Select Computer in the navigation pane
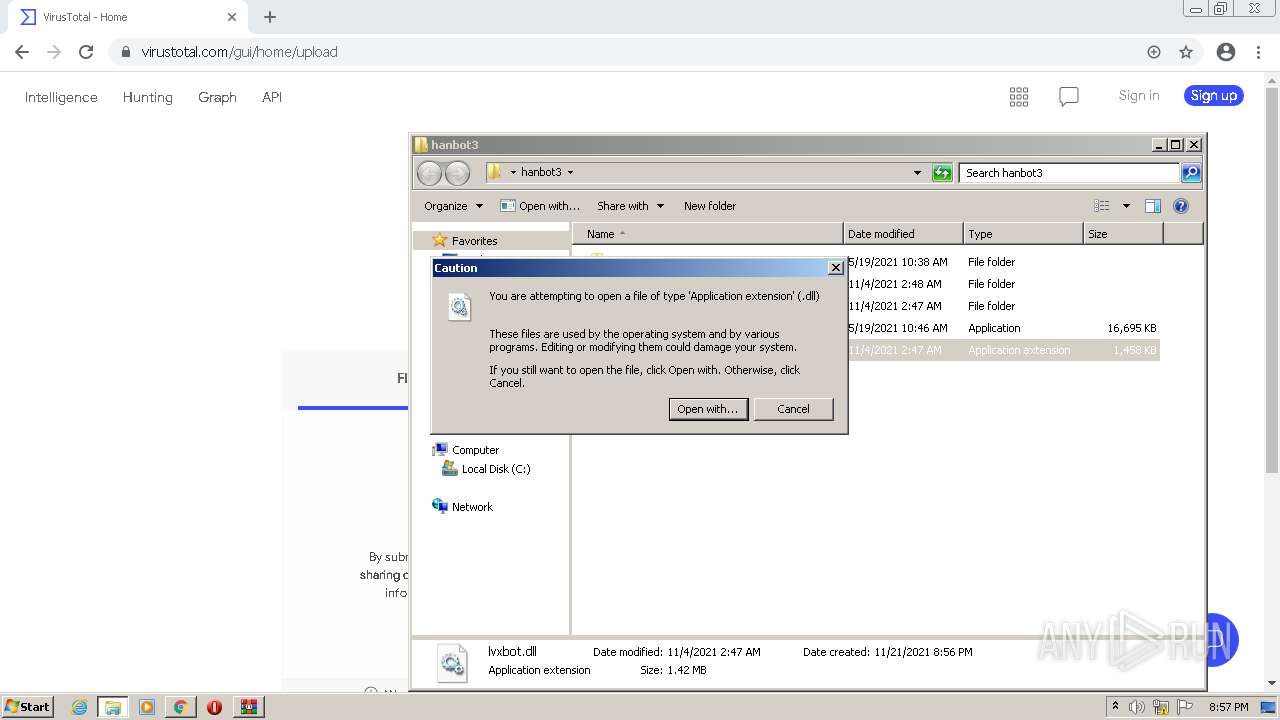1280x720 pixels. (475, 450)
